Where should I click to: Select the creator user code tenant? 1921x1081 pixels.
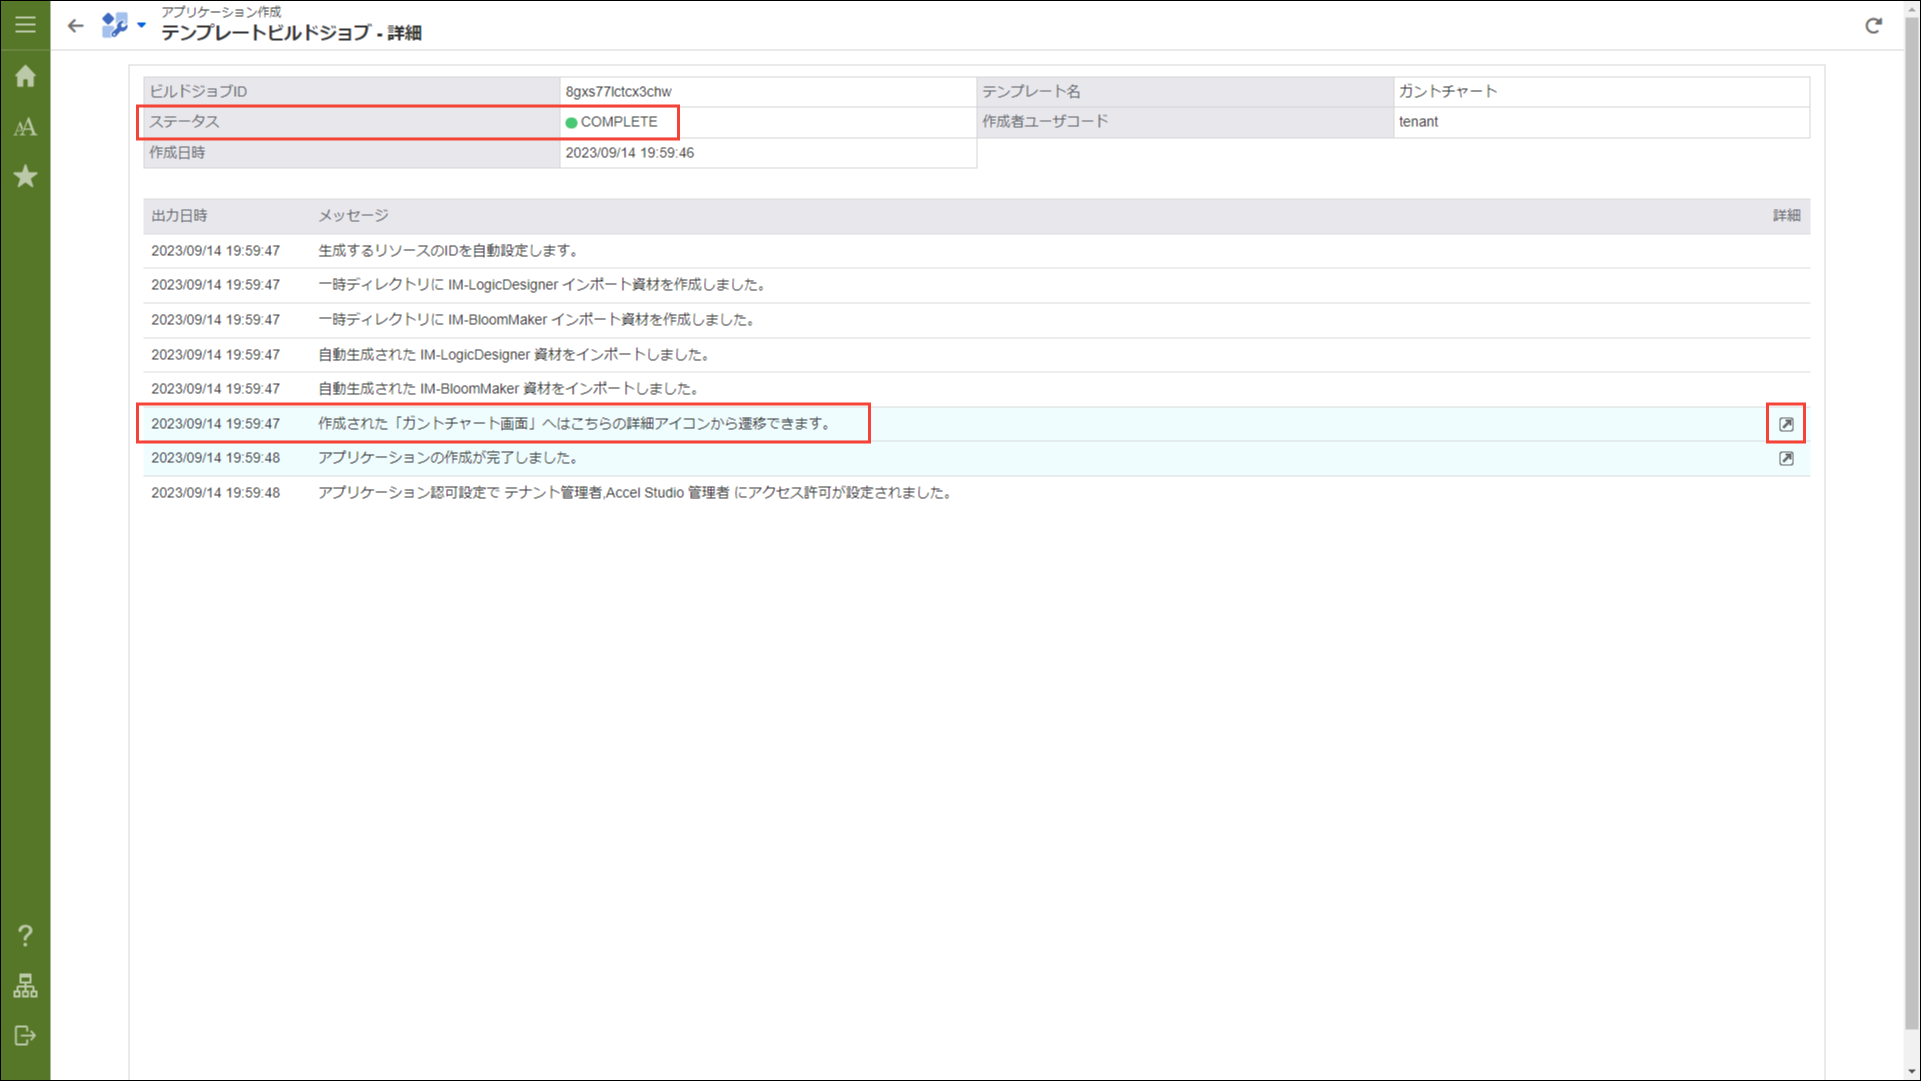coord(1417,122)
